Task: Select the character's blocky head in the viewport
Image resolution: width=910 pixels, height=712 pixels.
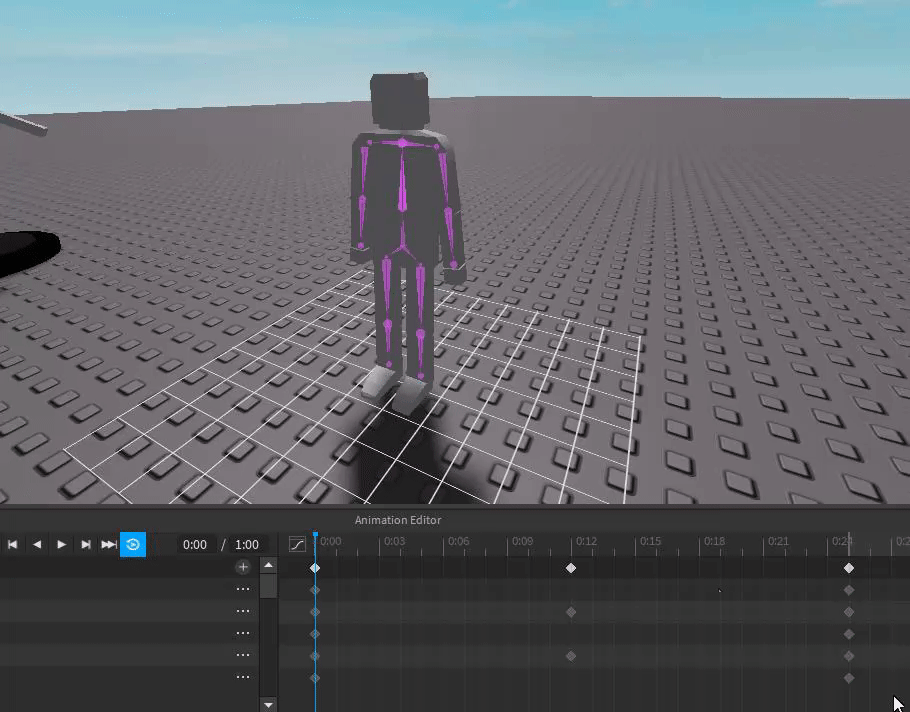Action: coord(400,101)
